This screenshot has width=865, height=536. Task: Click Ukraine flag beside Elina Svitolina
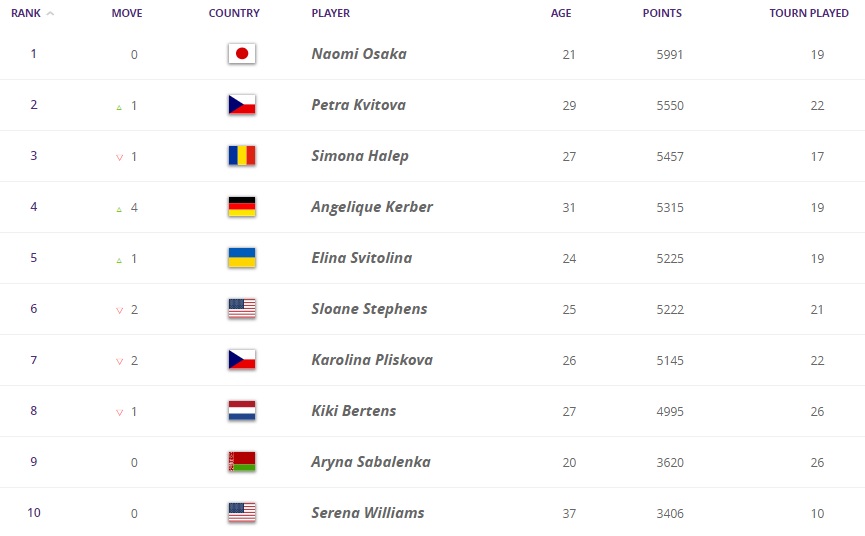pos(242,258)
